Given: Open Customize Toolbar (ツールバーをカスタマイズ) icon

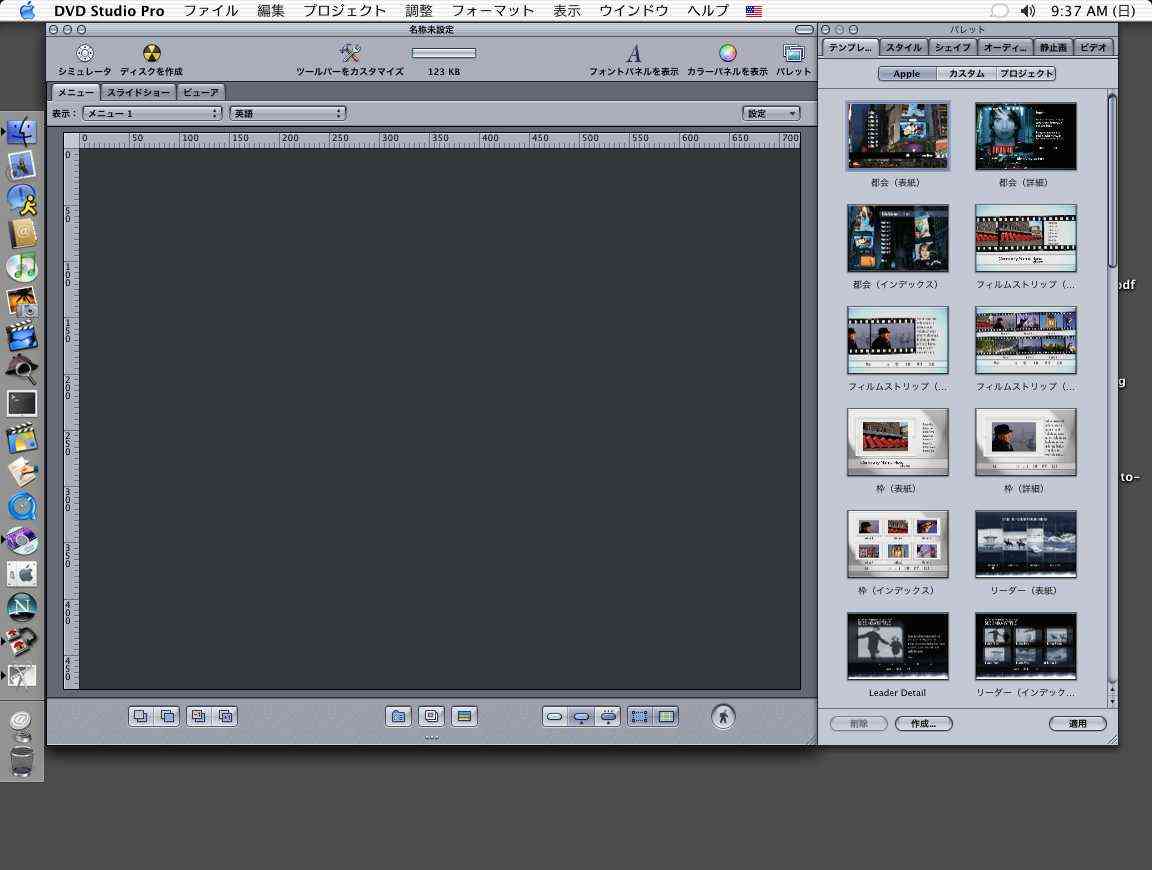Looking at the screenshot, I should [x=350, y=53].
